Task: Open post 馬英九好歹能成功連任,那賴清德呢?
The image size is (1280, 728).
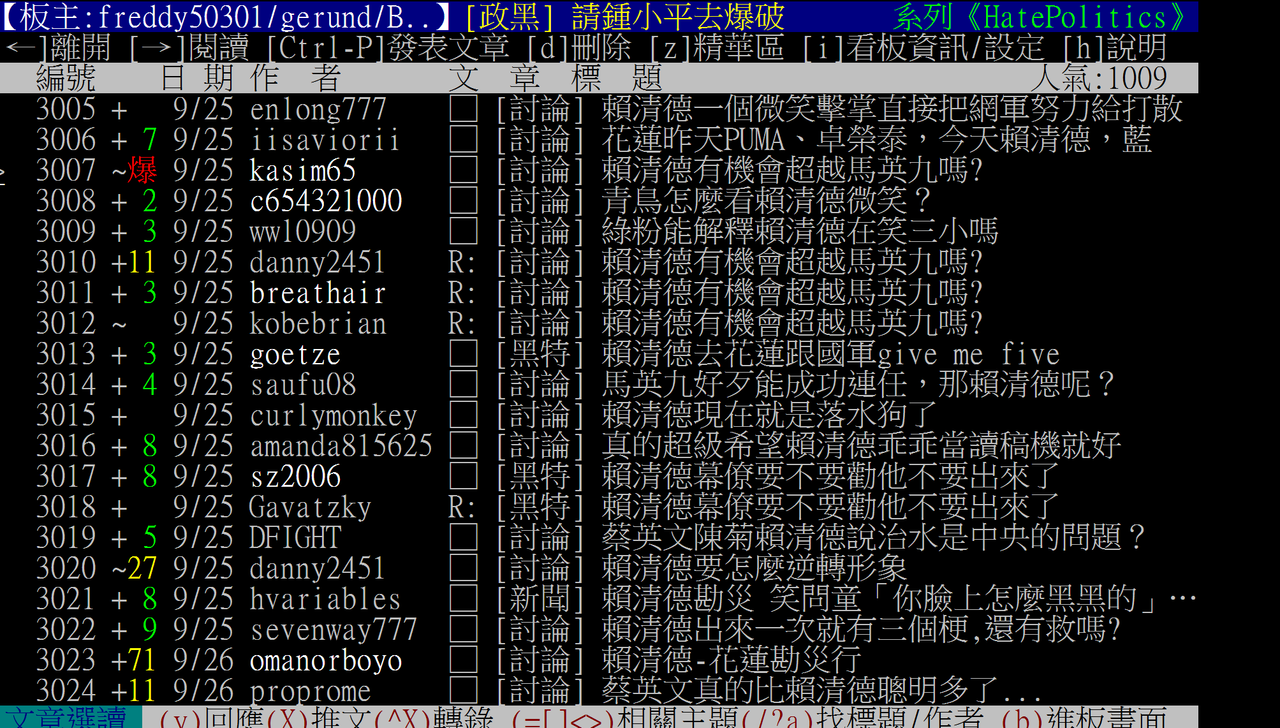Action: [860, 385]
